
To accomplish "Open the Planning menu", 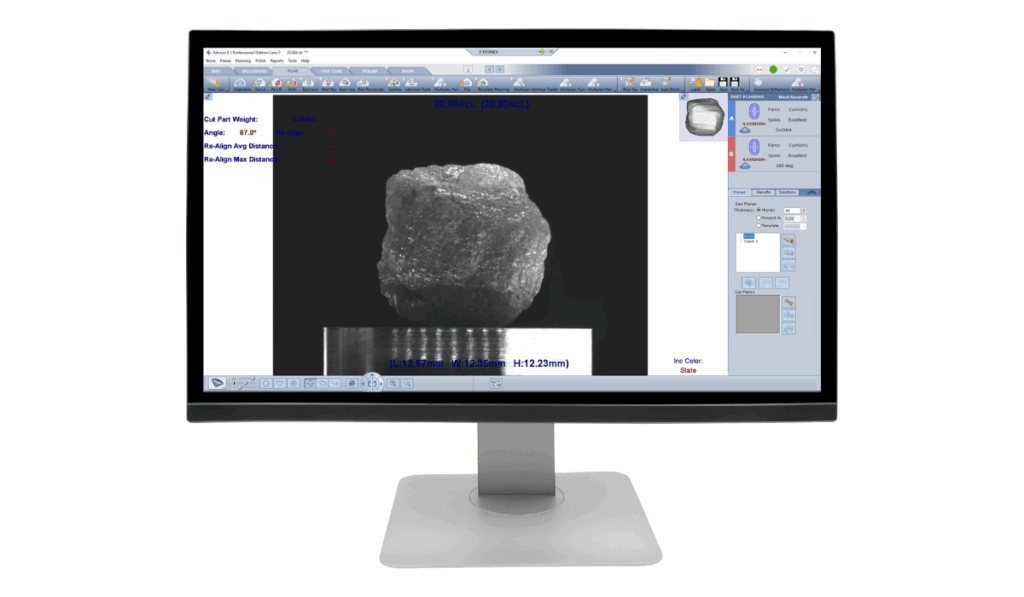I will point(243,61).
